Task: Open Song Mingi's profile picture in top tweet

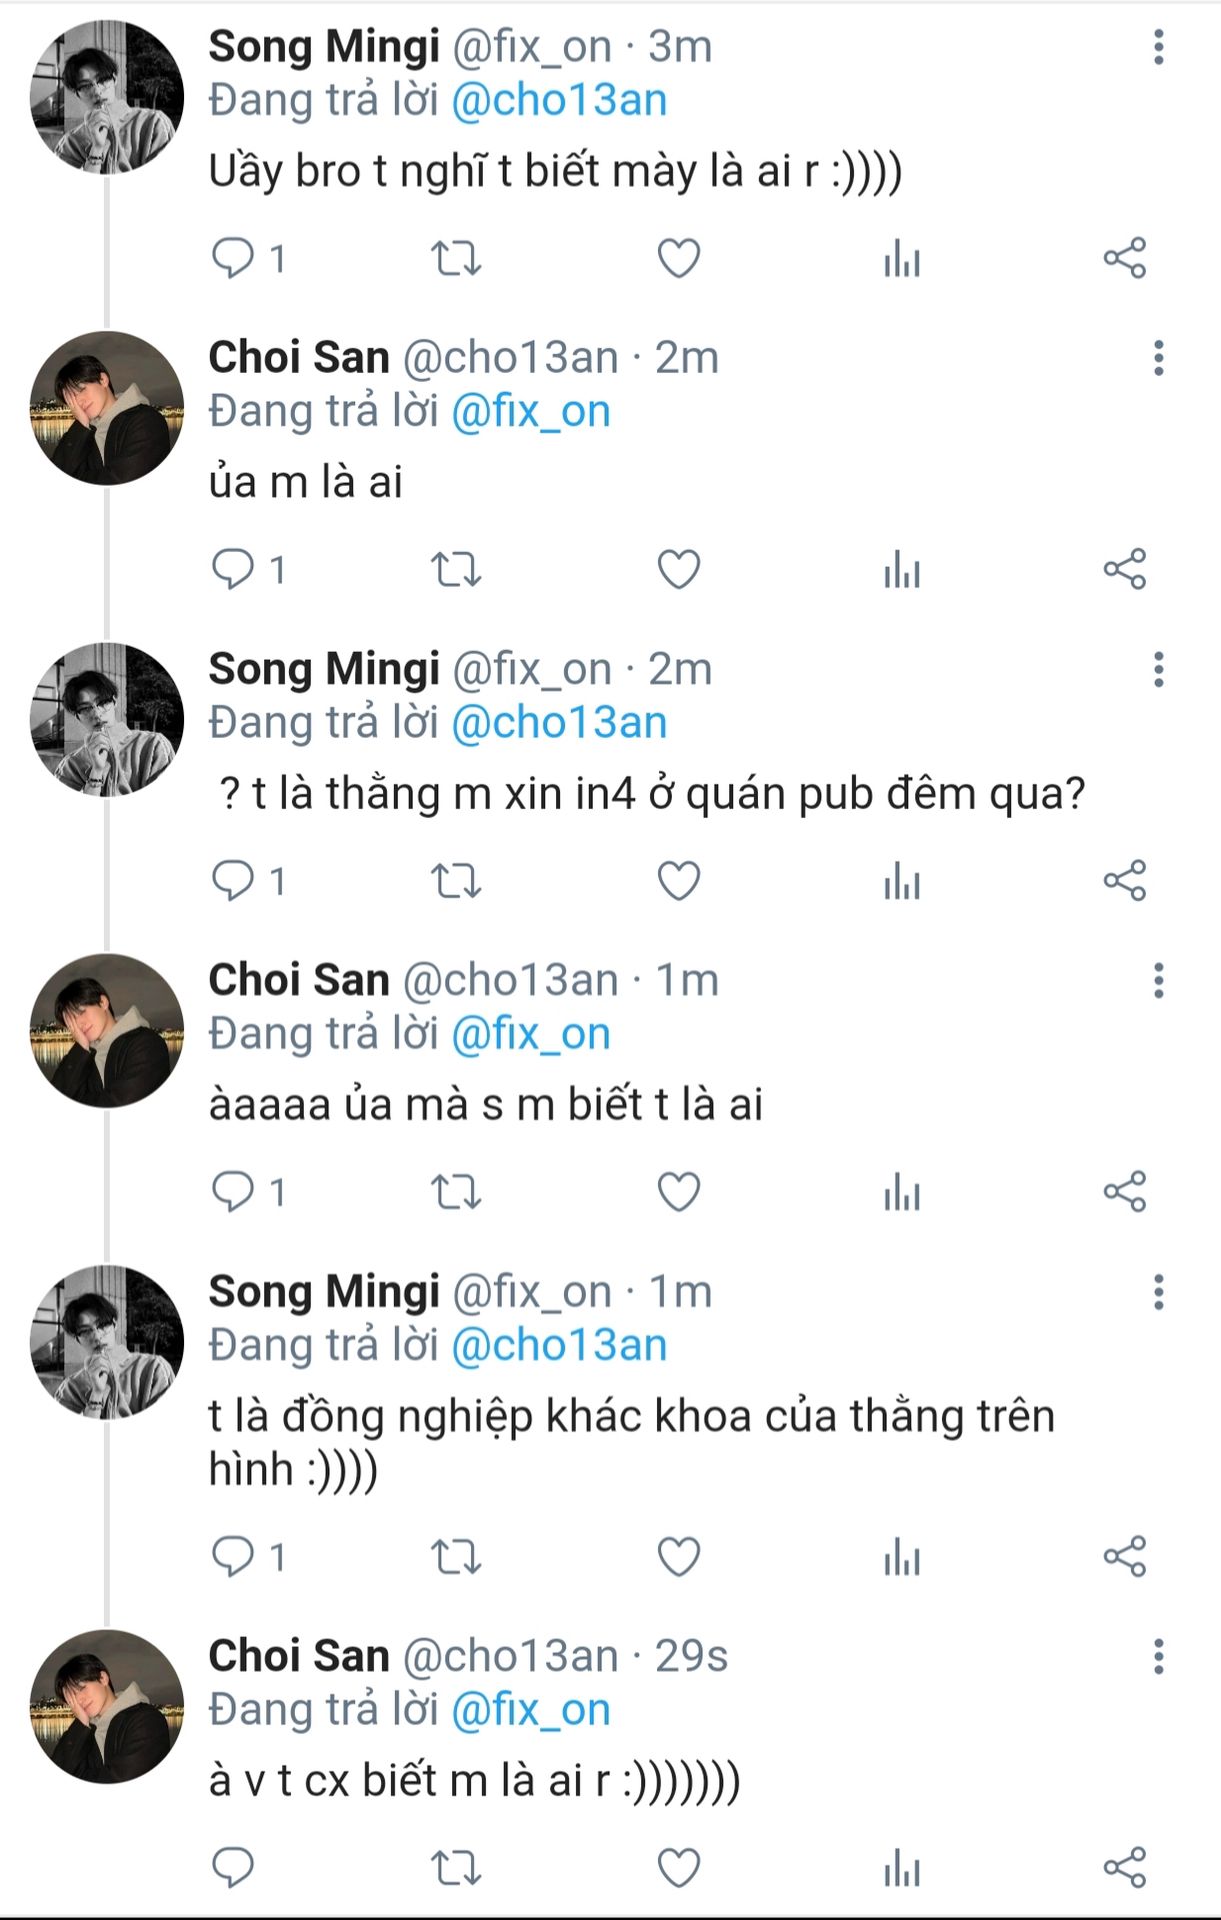Action: click(x=107, y=97)
